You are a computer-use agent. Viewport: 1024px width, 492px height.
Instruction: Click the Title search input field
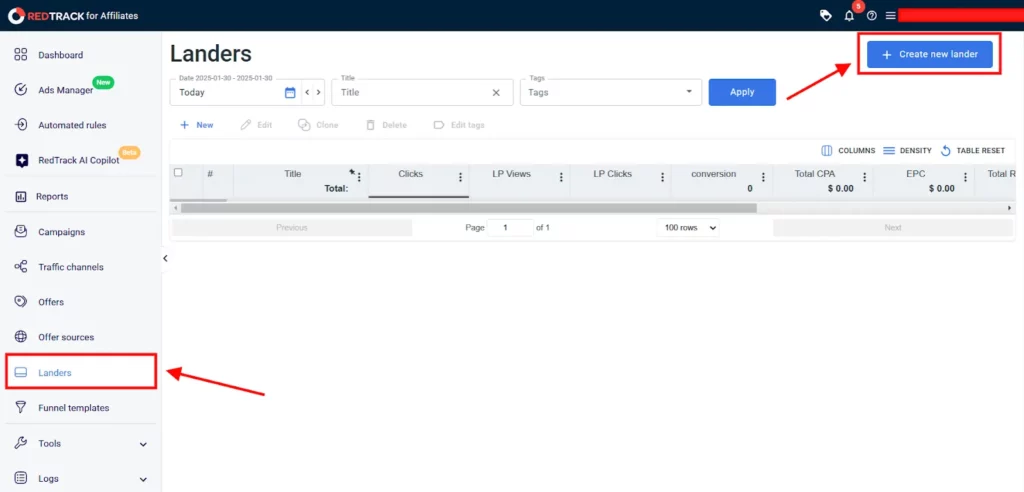(x=412, y=92)
